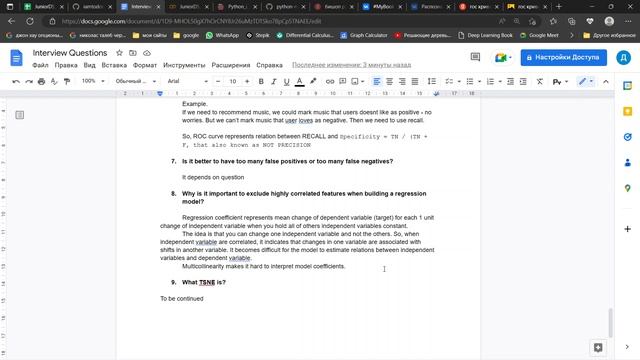The image size is (640, 360).
Task: Open the numbered list dropdown arrow
Action: 500,82
